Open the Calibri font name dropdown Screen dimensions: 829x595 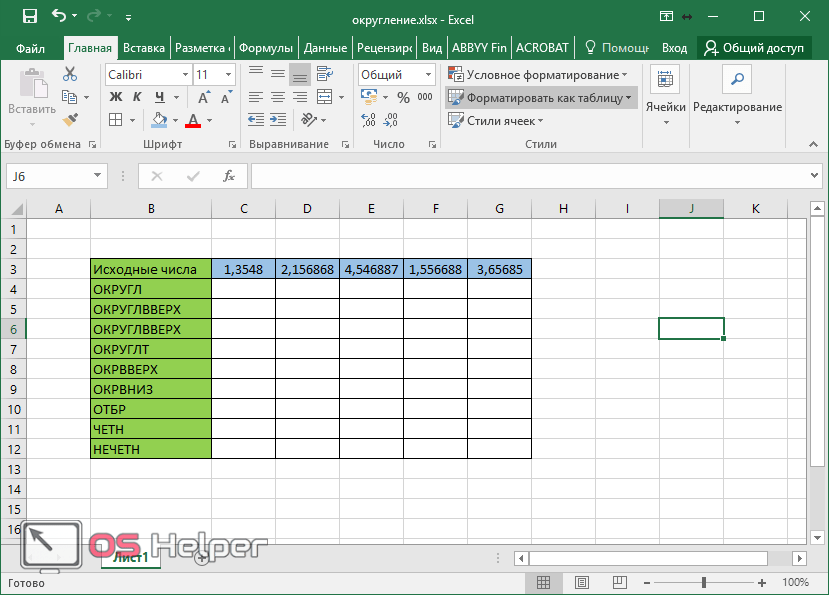[186, 75]
